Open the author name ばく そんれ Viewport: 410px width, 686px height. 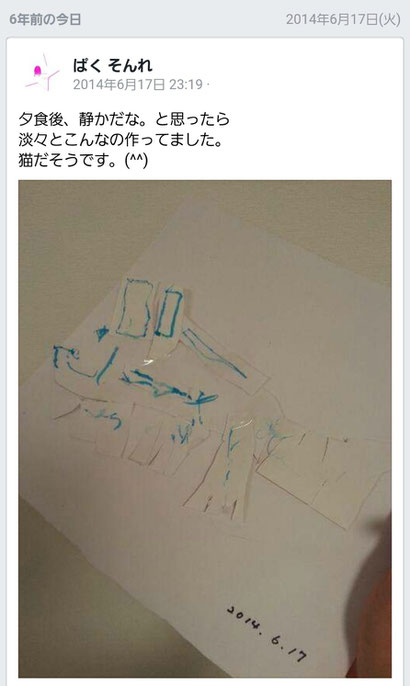pos(112,66)
